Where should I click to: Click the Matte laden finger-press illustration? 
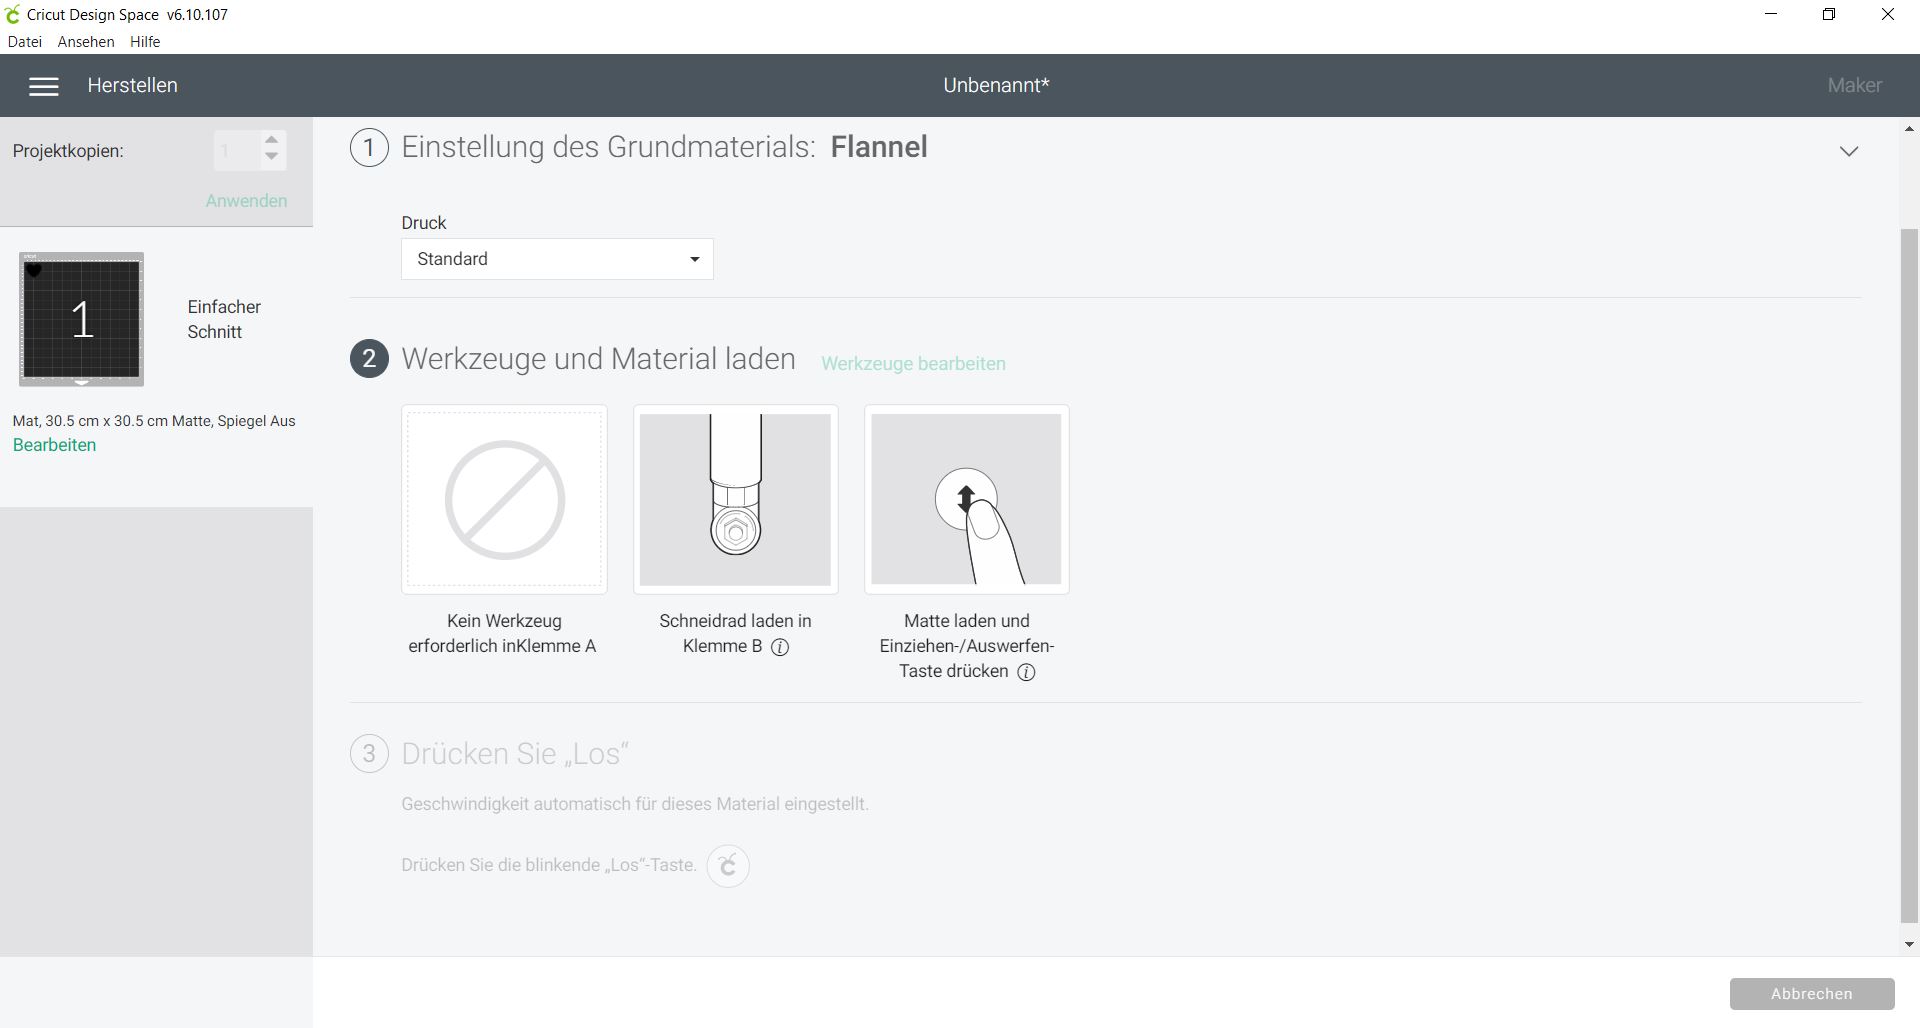pyautogui.click(x=966, y=499)
